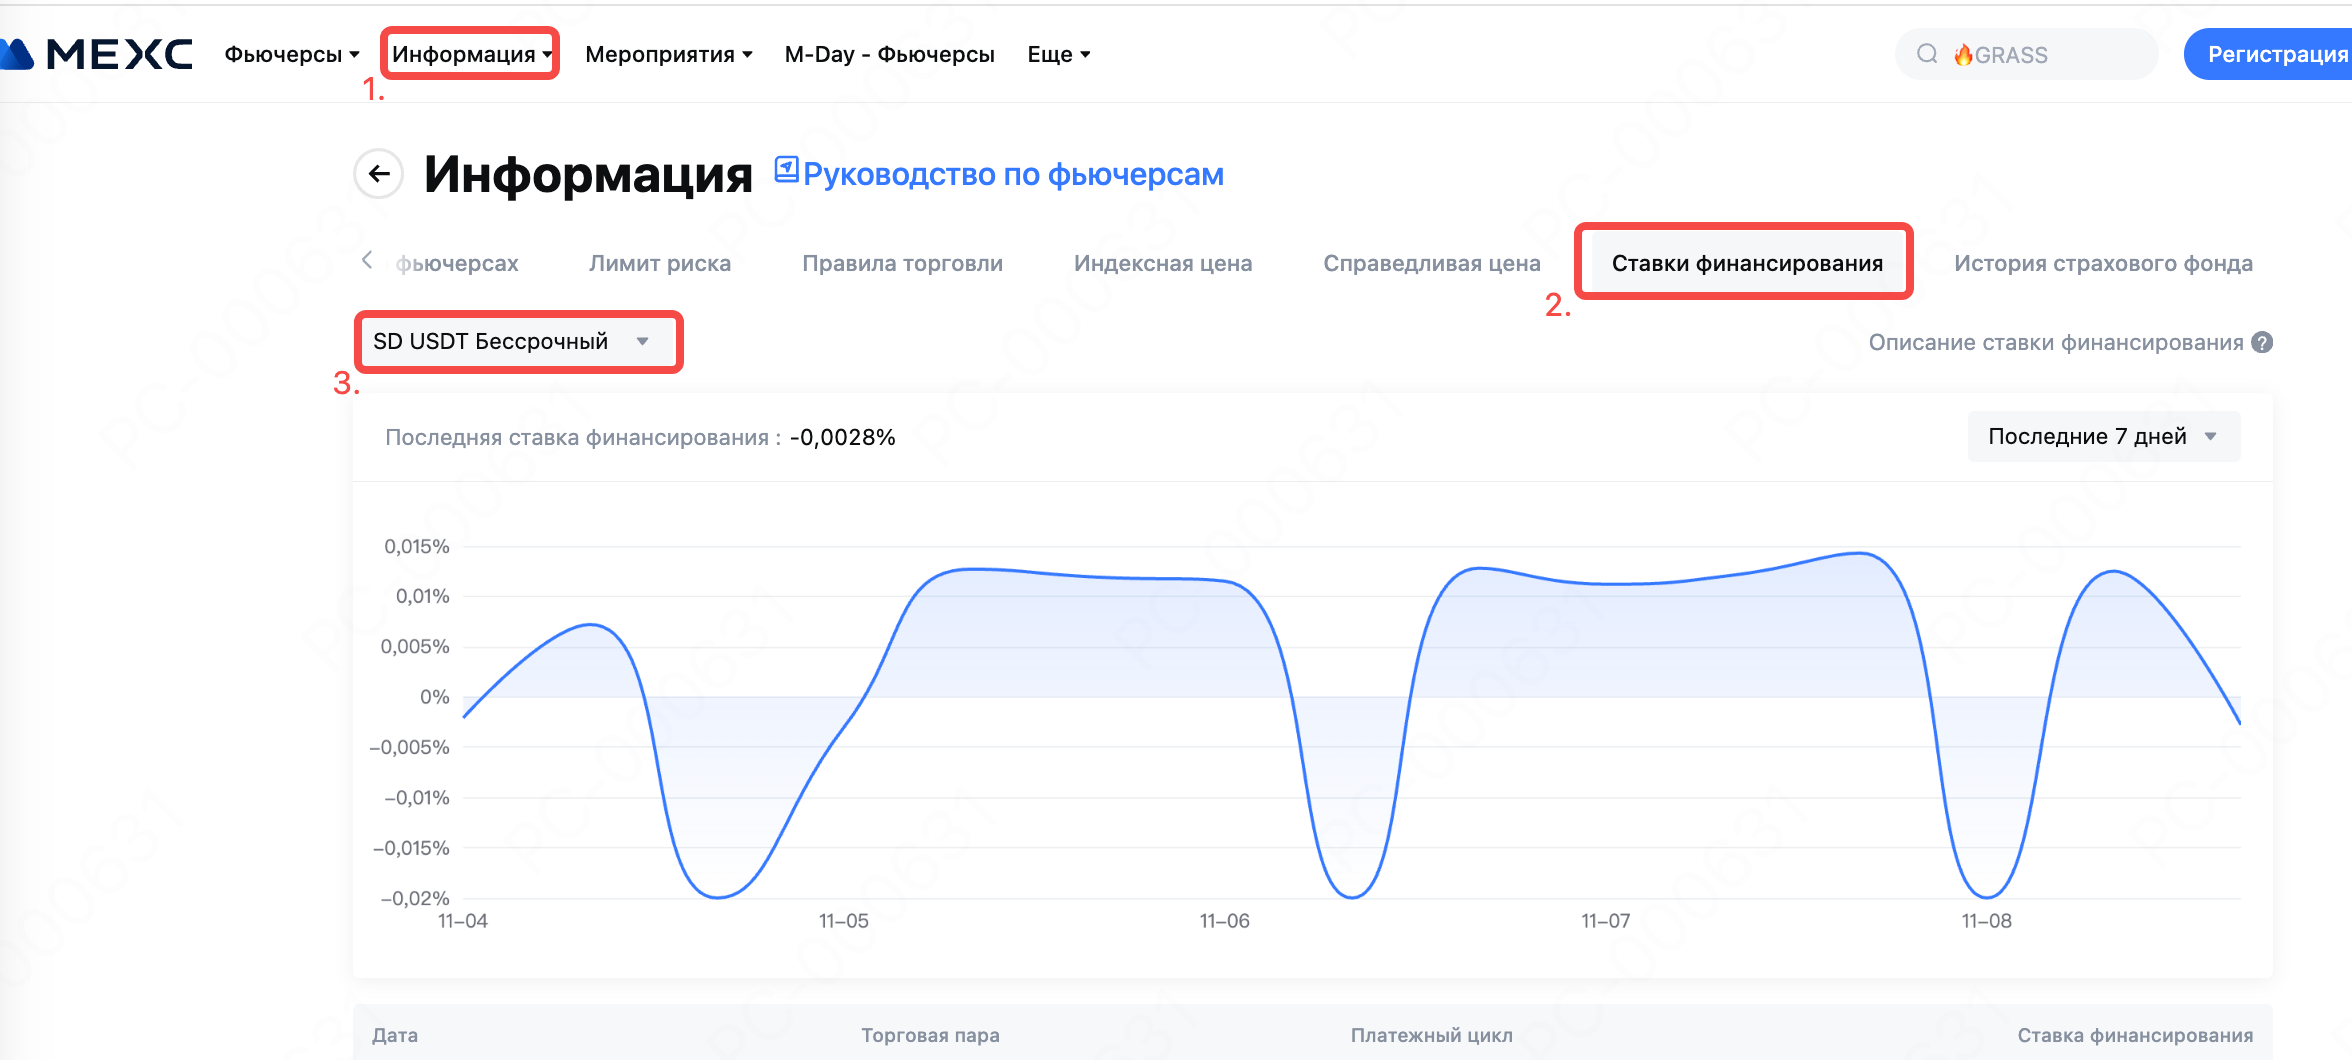Click the futures guide book icon
This screenshot has height=1060, width=2352.
click(787, 171)
